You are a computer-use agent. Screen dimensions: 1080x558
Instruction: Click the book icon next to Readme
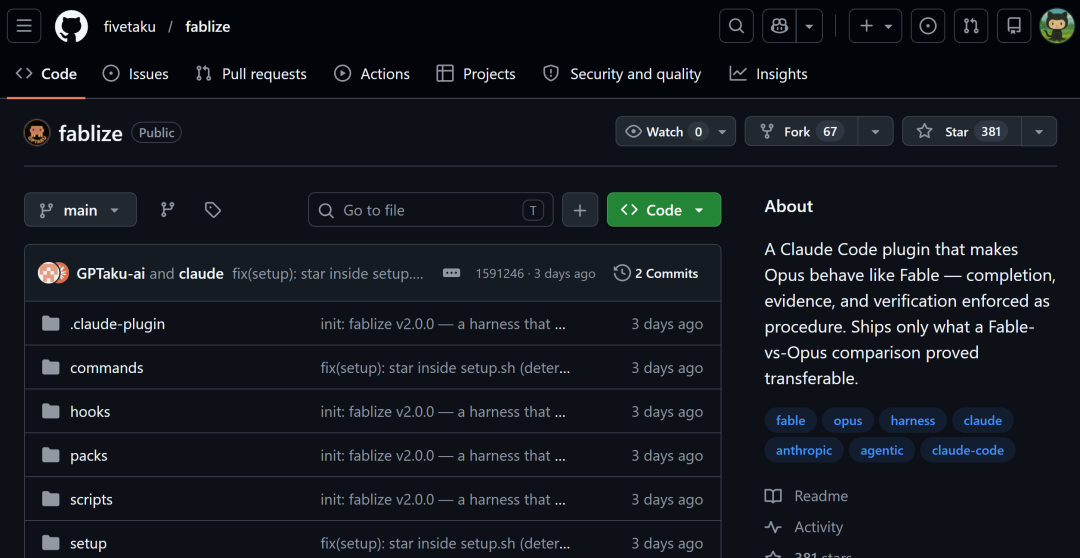coord(773,496)
